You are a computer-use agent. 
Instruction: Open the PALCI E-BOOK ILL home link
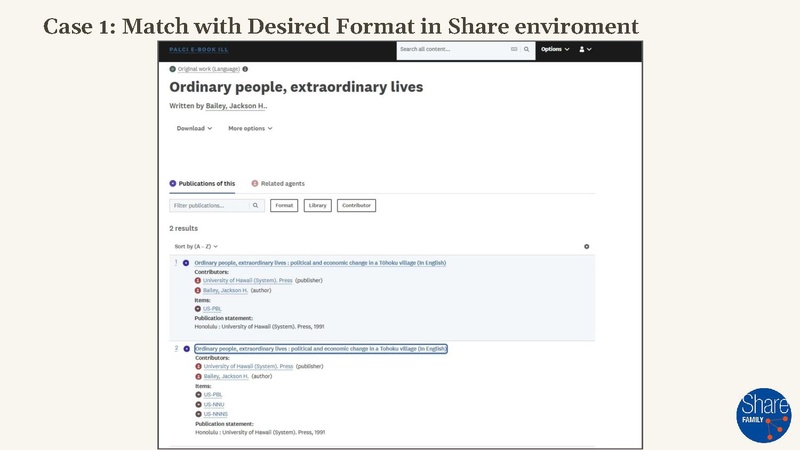tap(199, 49)
